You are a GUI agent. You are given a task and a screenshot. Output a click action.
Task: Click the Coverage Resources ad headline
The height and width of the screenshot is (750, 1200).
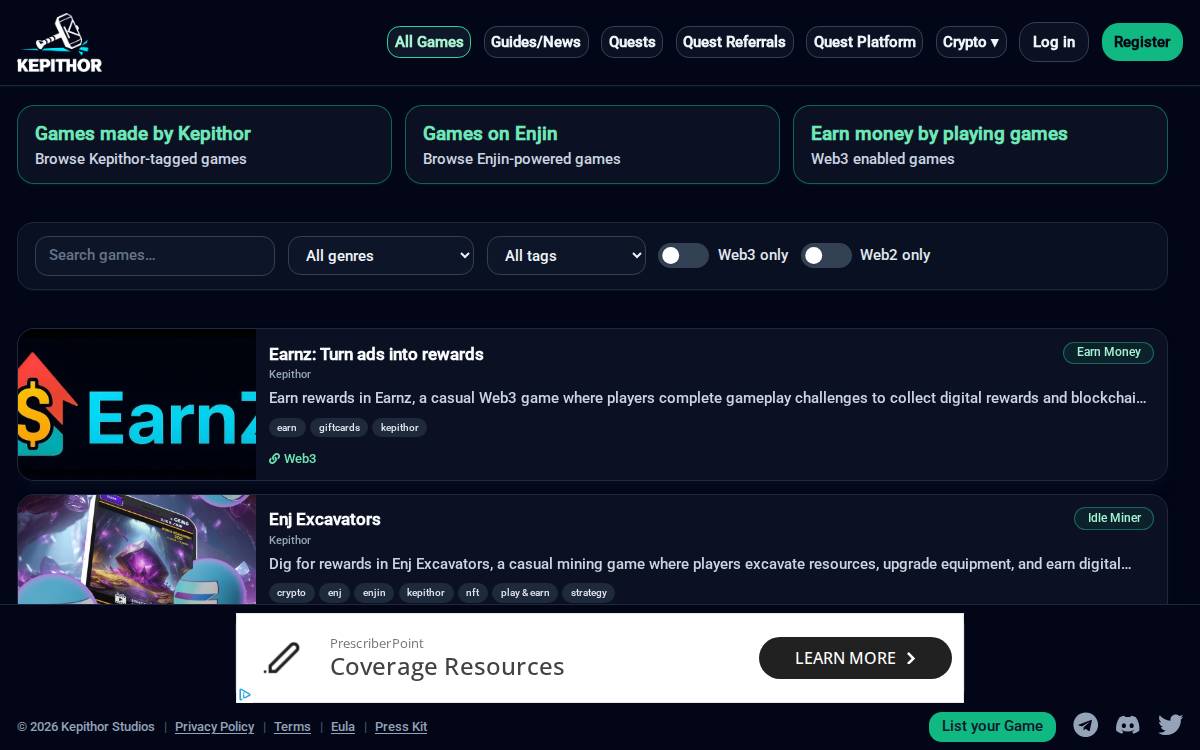pyautogui.click(x=447, y=667)
